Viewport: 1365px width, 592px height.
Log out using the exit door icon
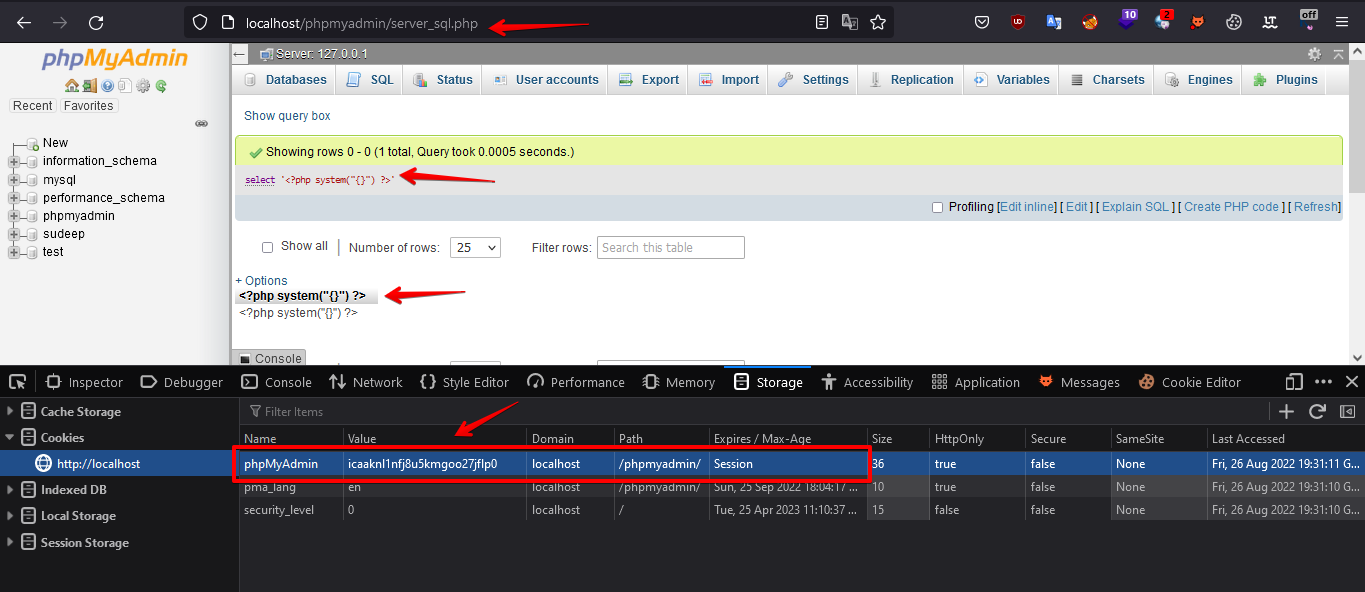point(89,84)
